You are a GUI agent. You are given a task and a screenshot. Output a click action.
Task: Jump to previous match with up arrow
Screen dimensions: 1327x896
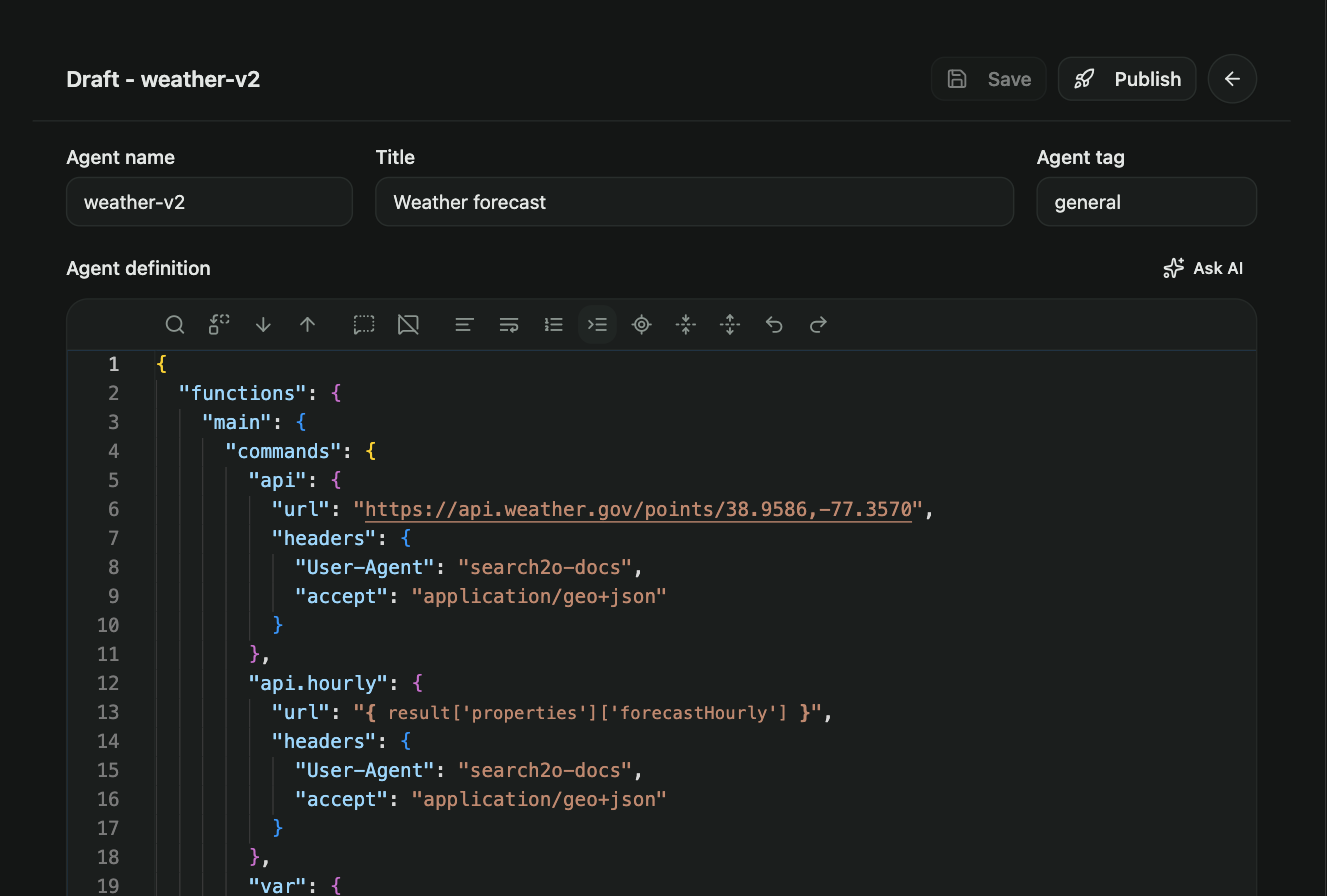click(308, 325)
